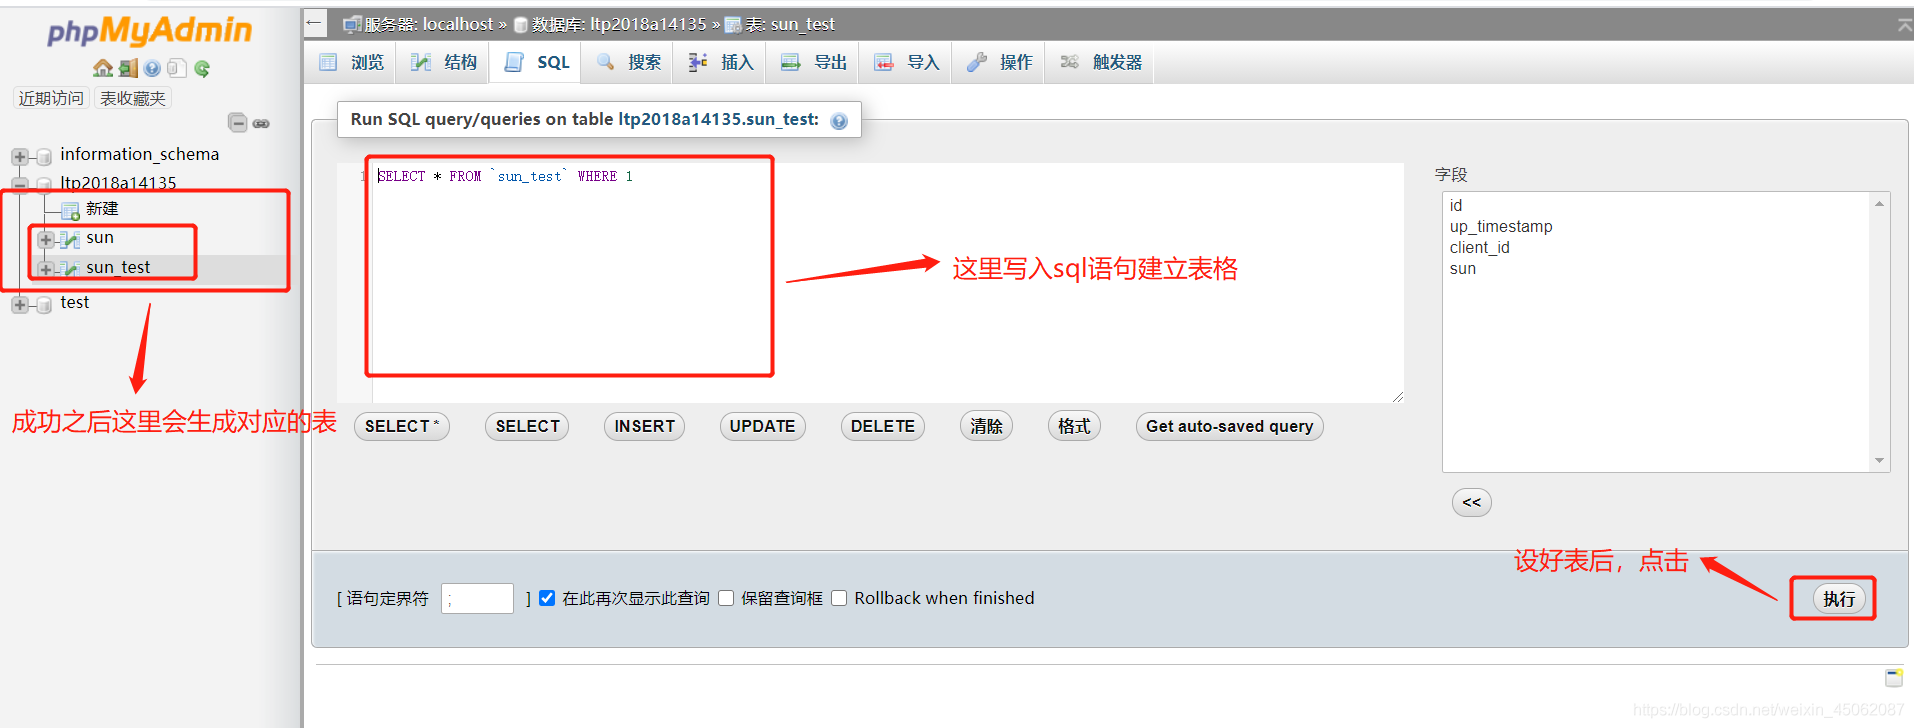The width and height of the screenshot is (1914, 728).
Task: Select the id field in 字段 list
Action: [x=1456, y=205]
